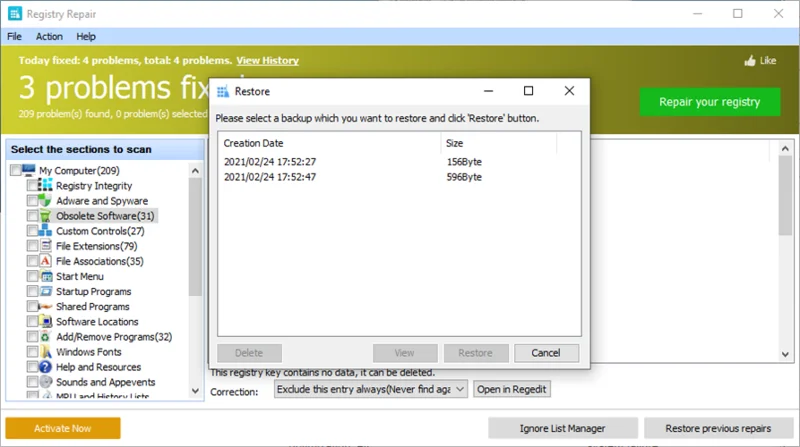Click the results pane scrollbar thumb

[x=785, y=196]
